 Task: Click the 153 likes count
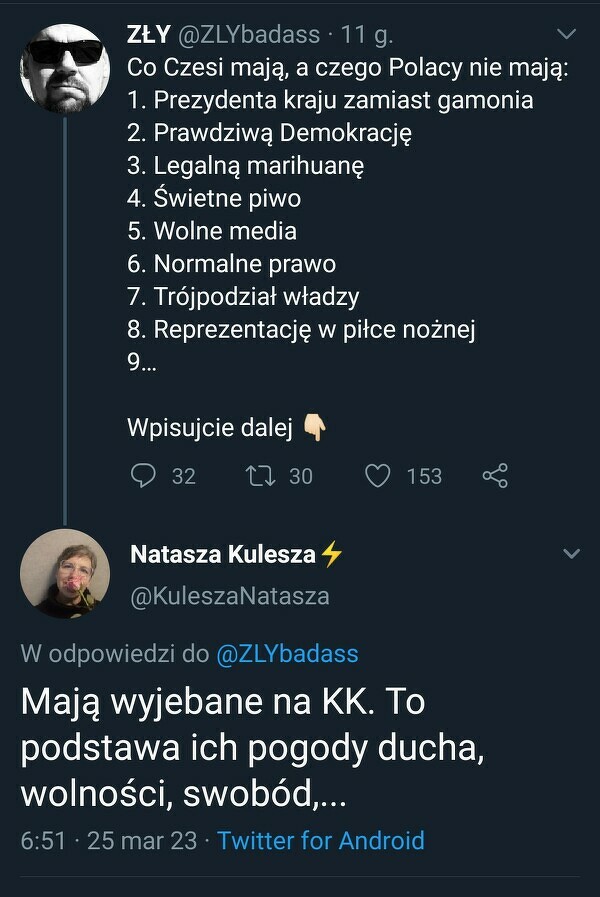click(424, 476)
